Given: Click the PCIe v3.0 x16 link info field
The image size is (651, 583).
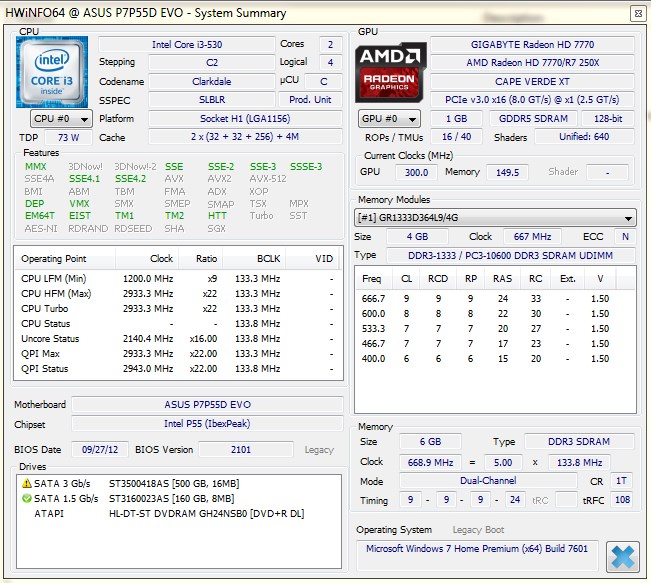Looking at the screenshot, I should [532, 100].
